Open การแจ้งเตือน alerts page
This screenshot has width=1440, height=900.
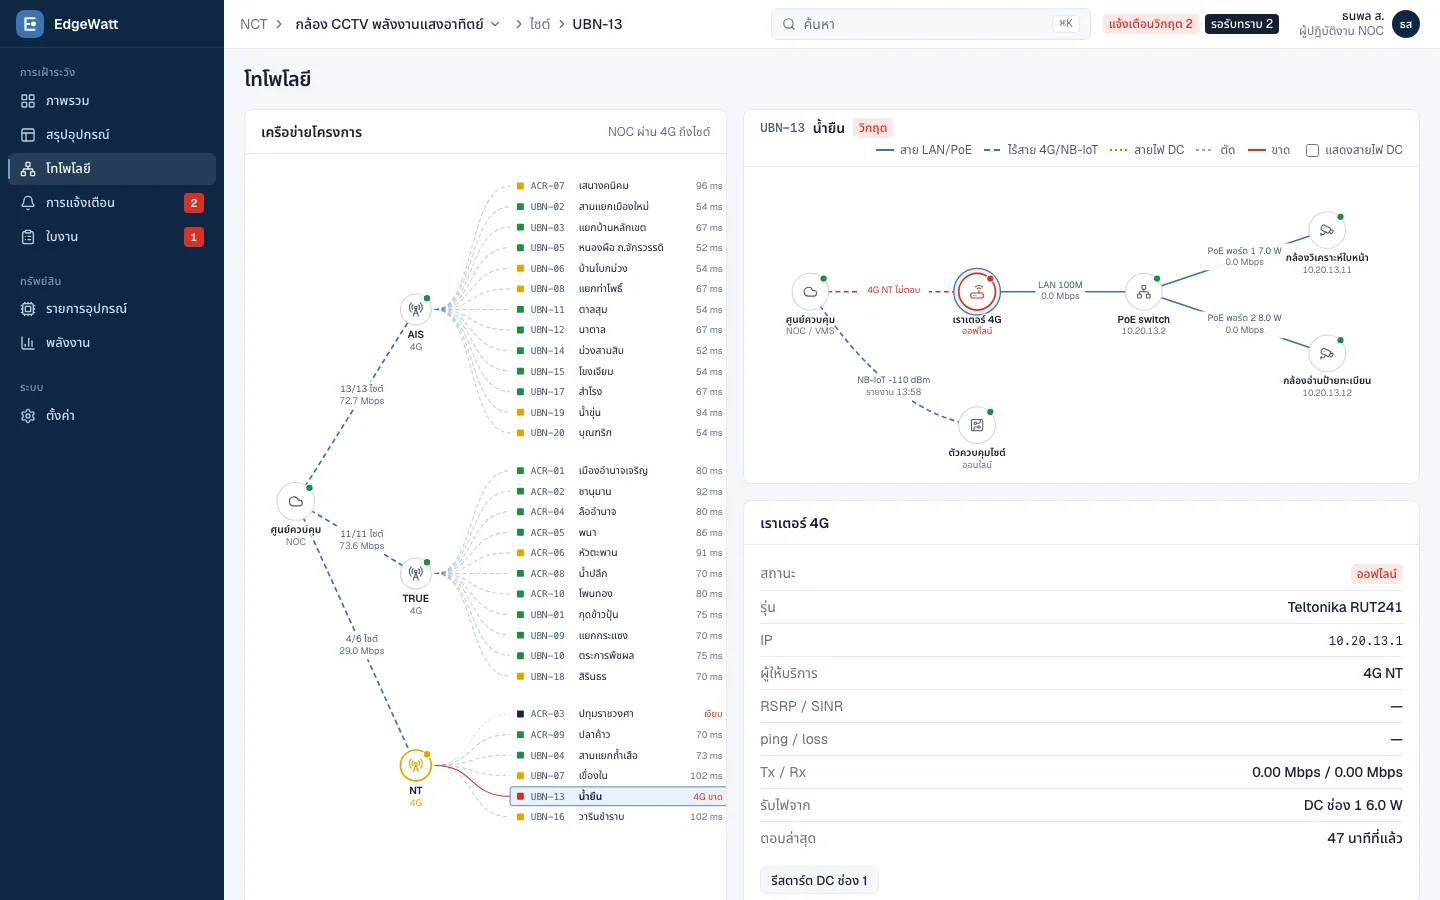tap(112, 203)
